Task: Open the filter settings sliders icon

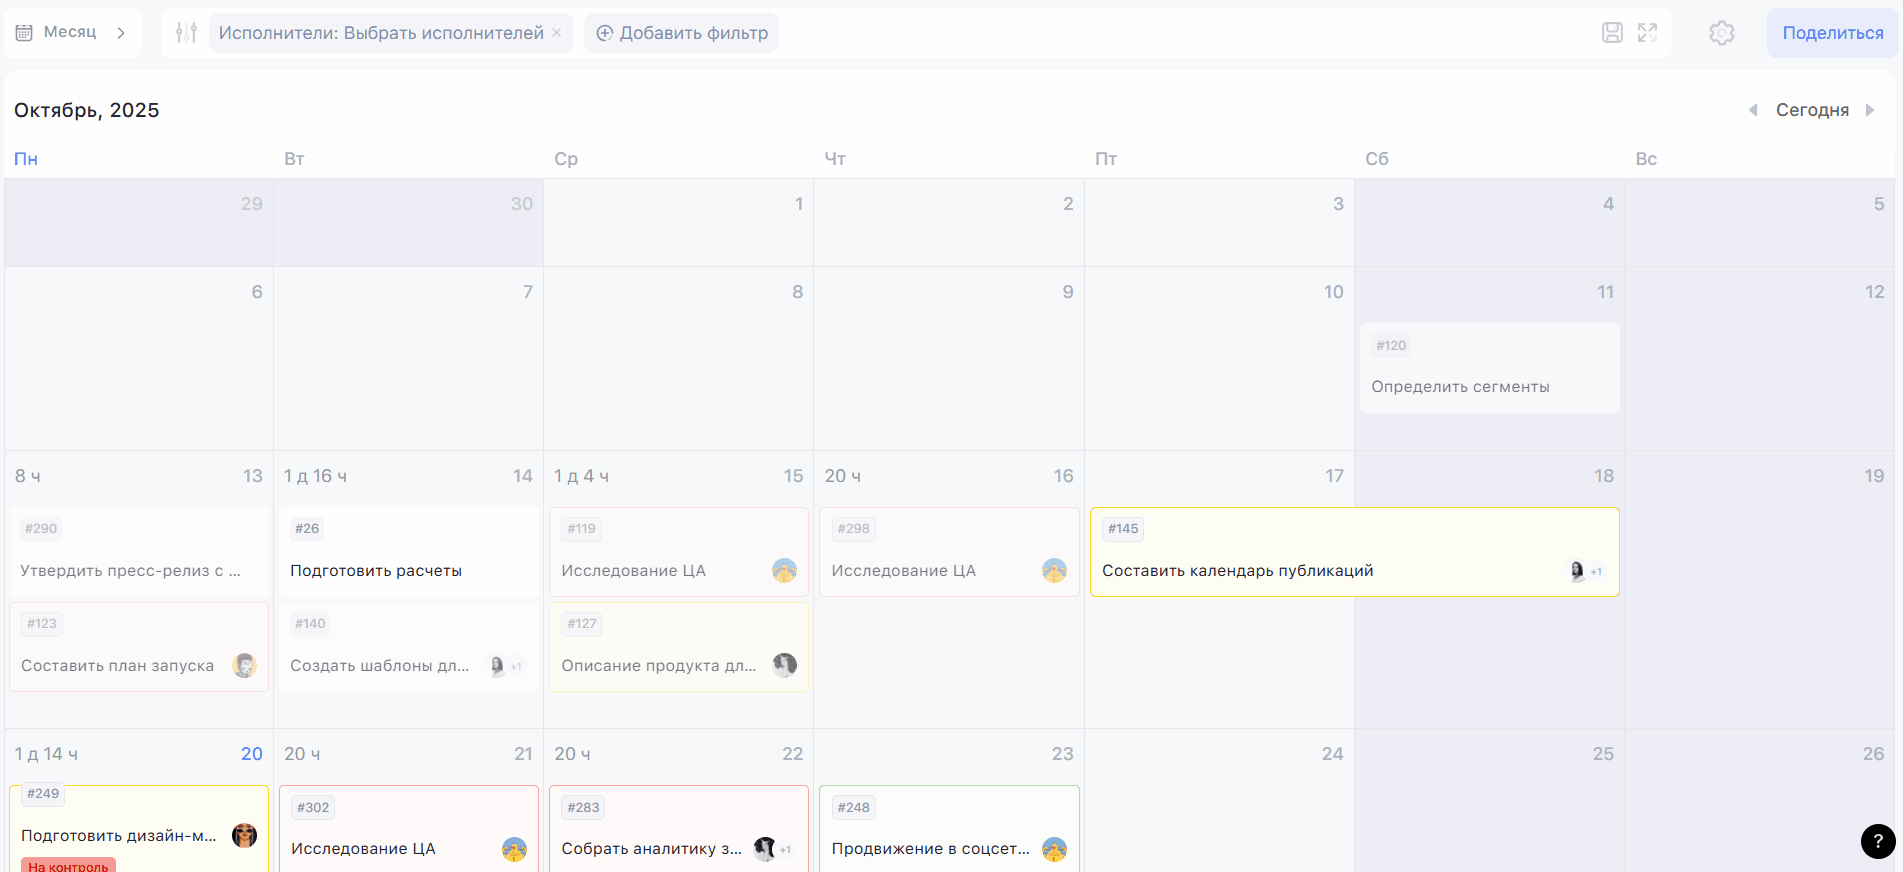Action: pyautogui.click(x=186, y=33)
